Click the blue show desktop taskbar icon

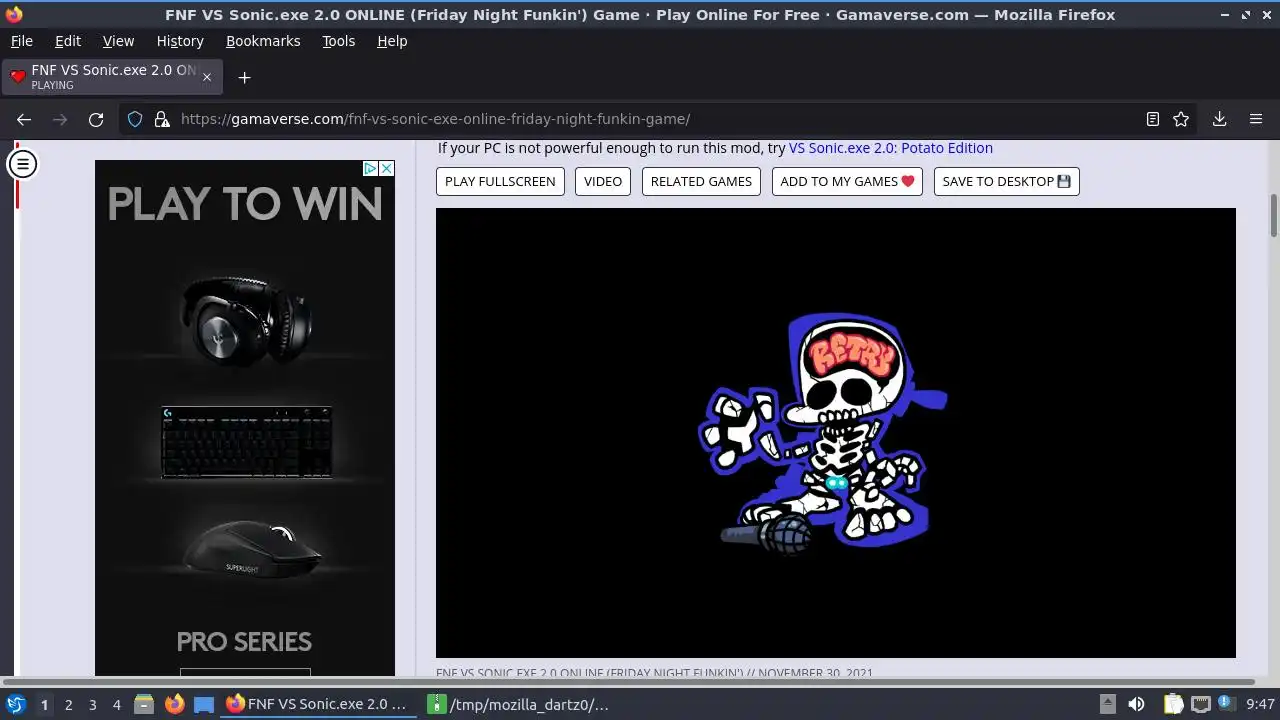pyautogui.click(x=204, y=704)
